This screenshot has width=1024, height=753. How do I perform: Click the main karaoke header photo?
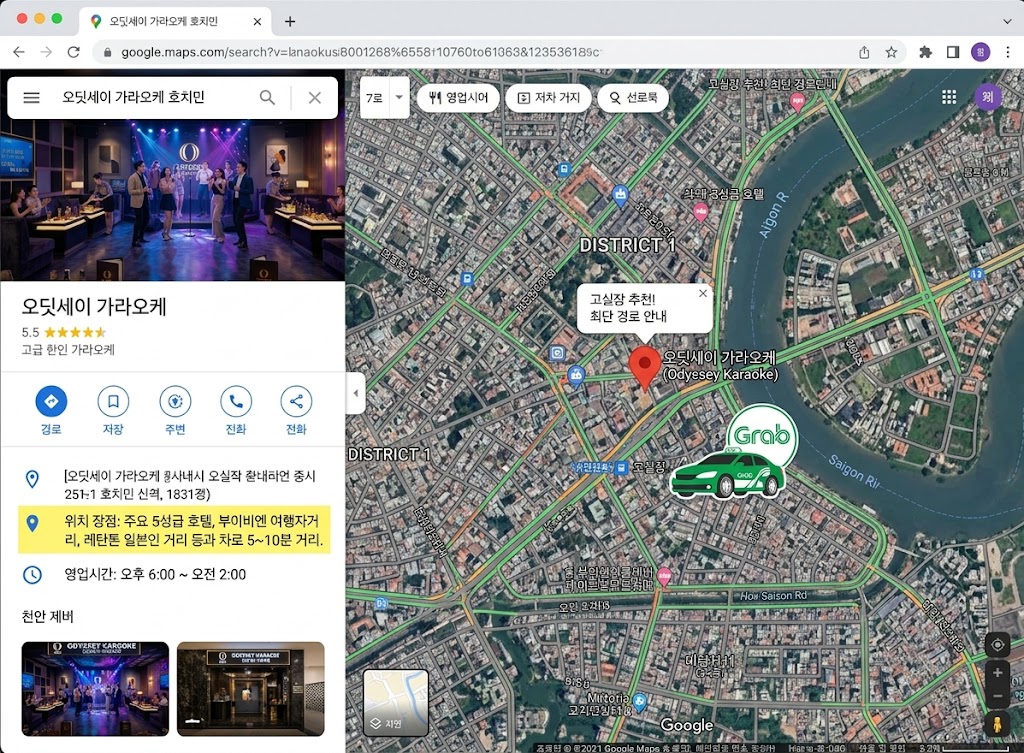(172, 200)
